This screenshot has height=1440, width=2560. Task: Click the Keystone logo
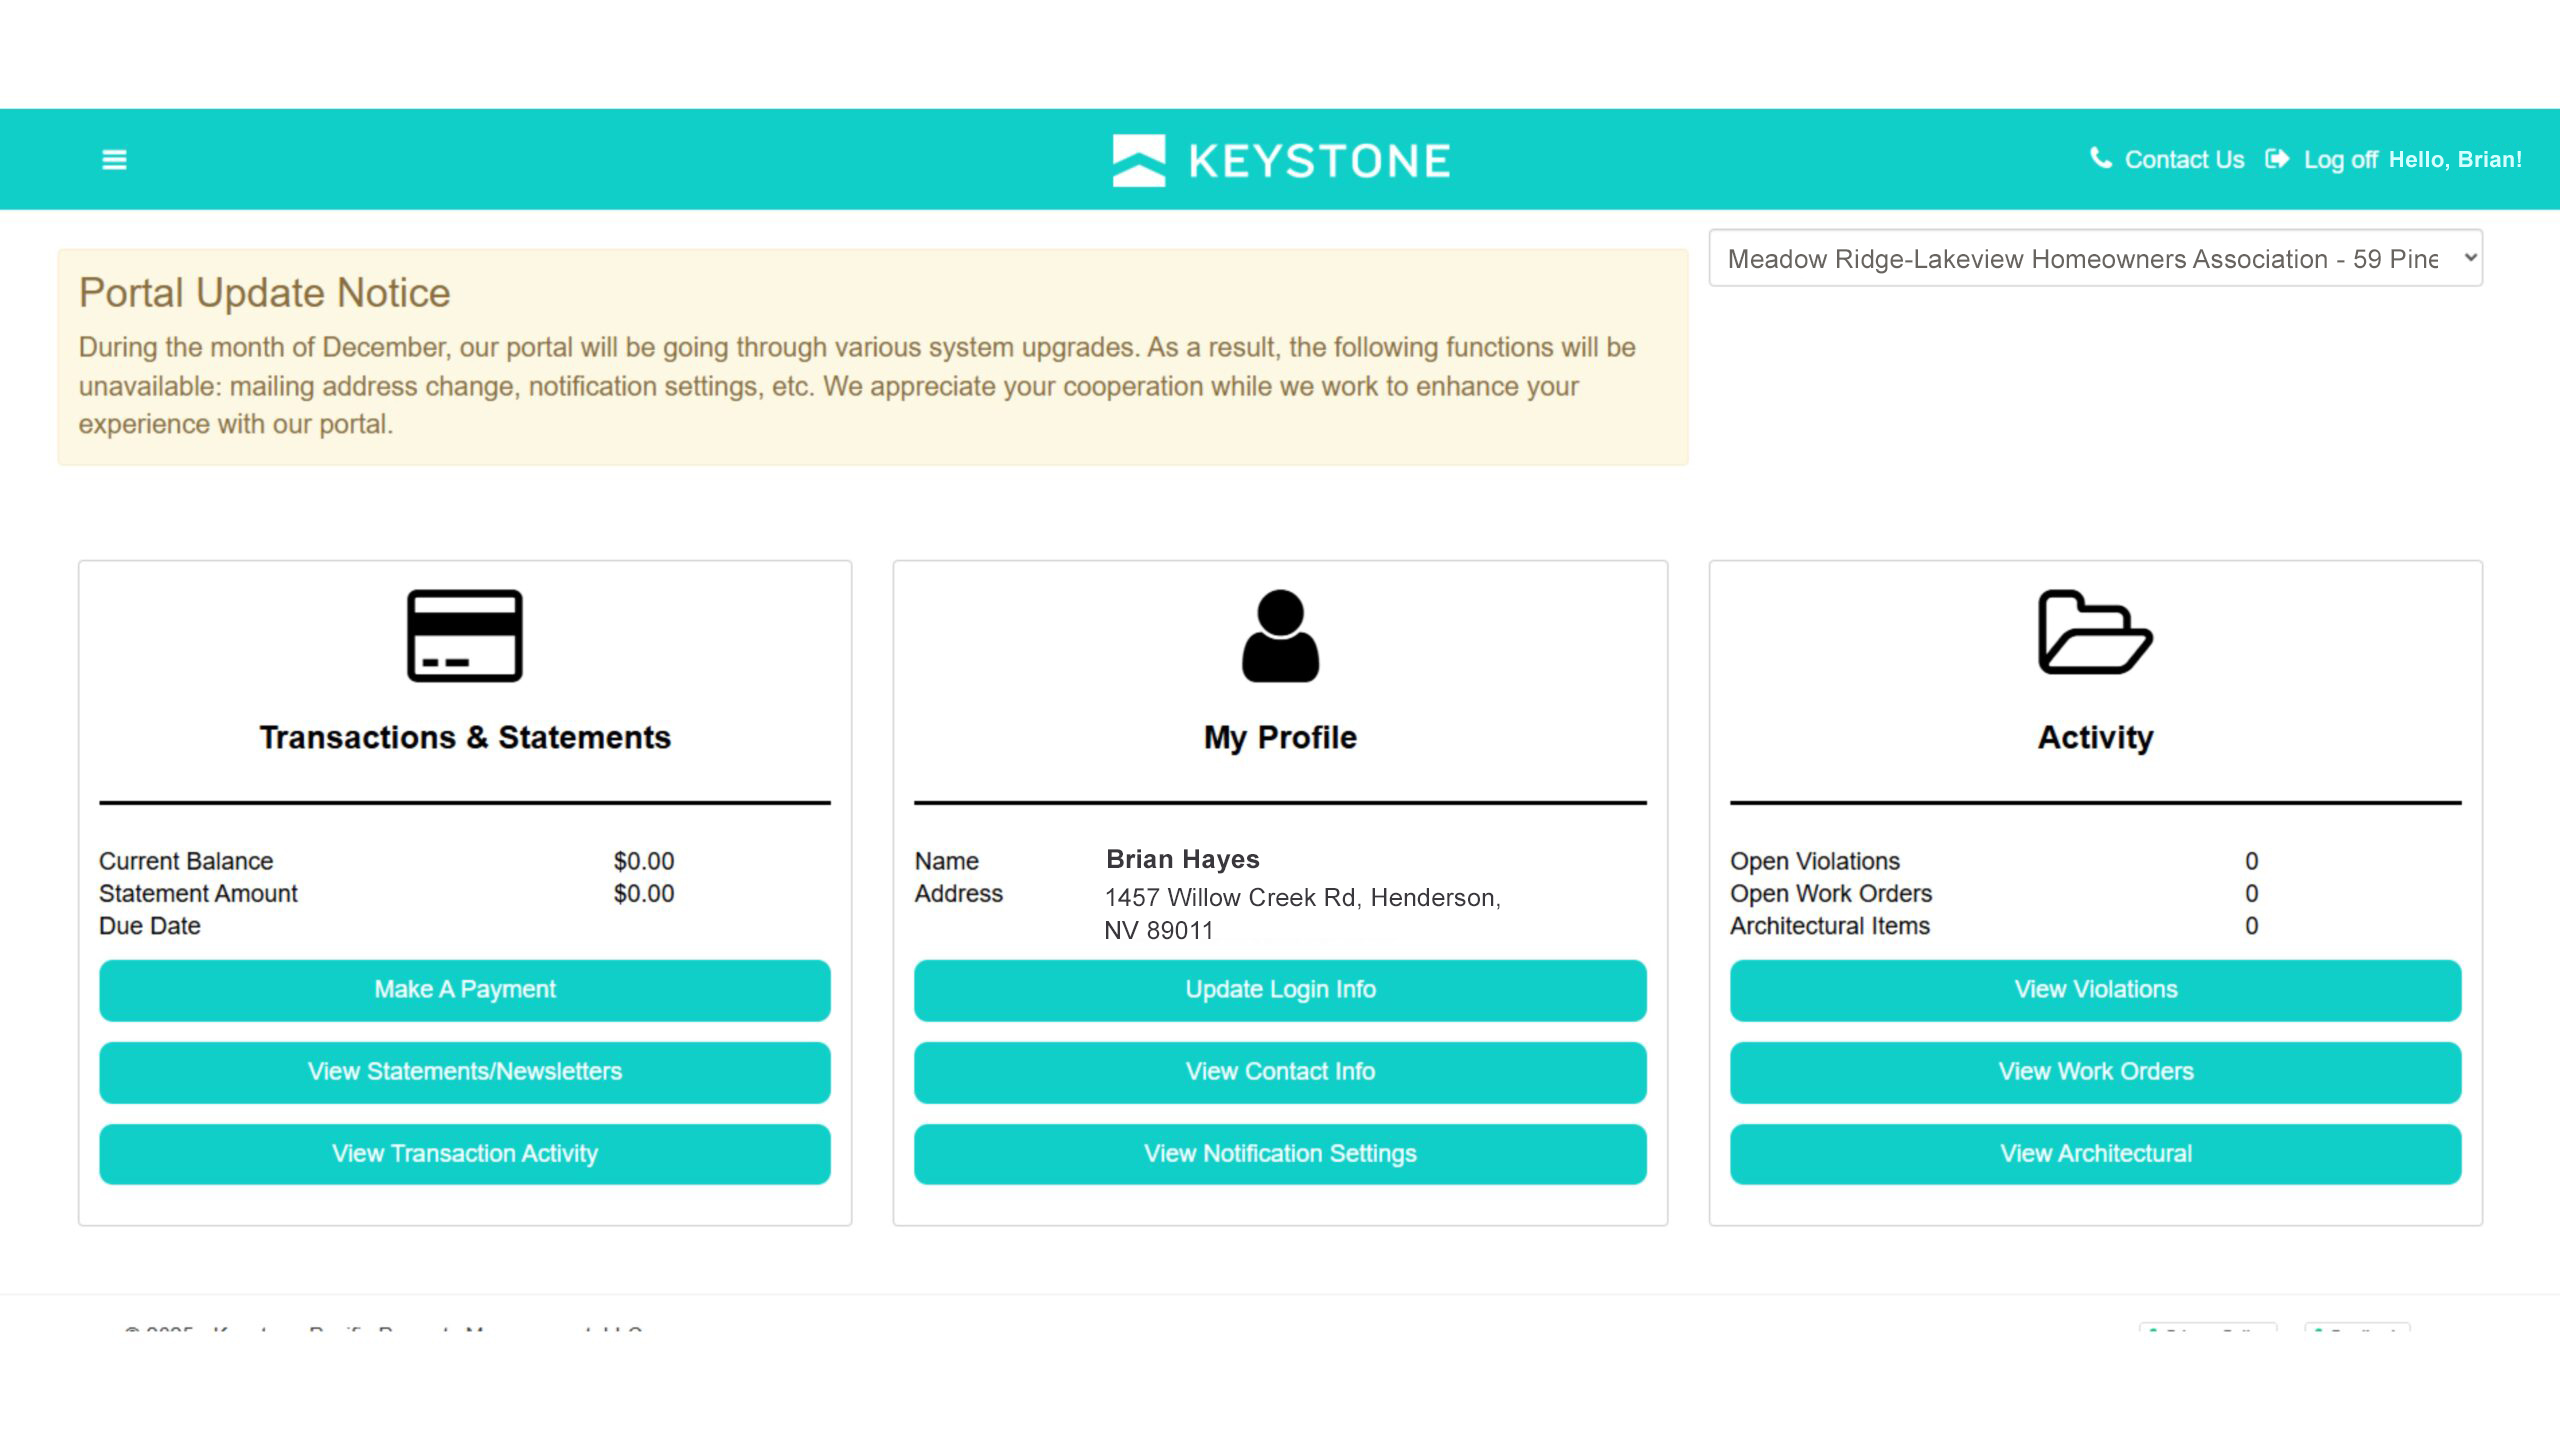(x=1280, y=160)
